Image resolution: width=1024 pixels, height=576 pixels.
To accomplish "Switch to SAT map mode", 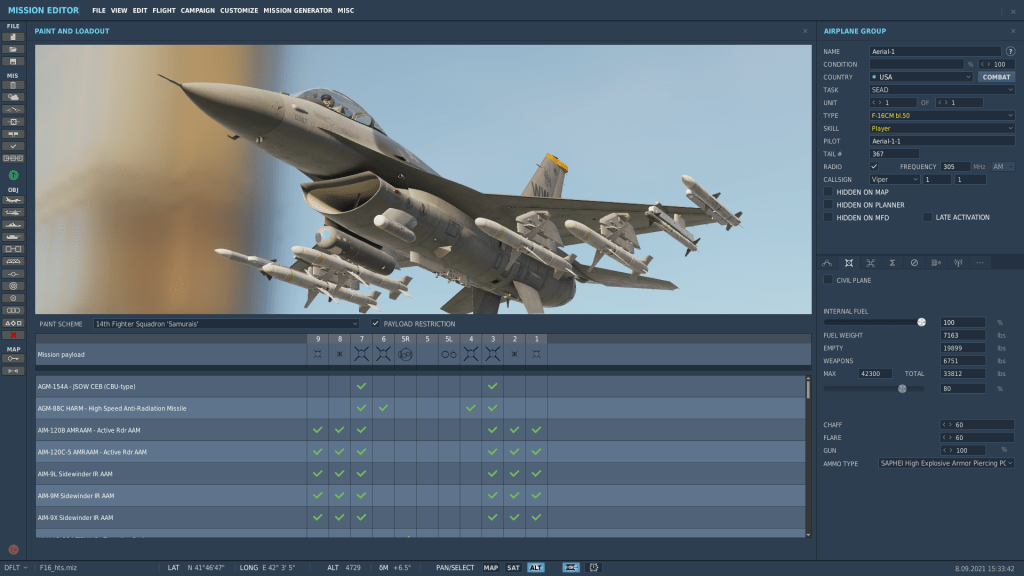I will 513,568.
